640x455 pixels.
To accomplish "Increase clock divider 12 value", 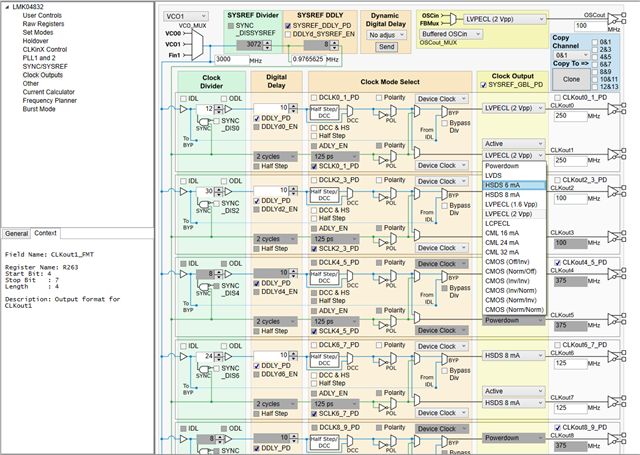I will (219, 107).
